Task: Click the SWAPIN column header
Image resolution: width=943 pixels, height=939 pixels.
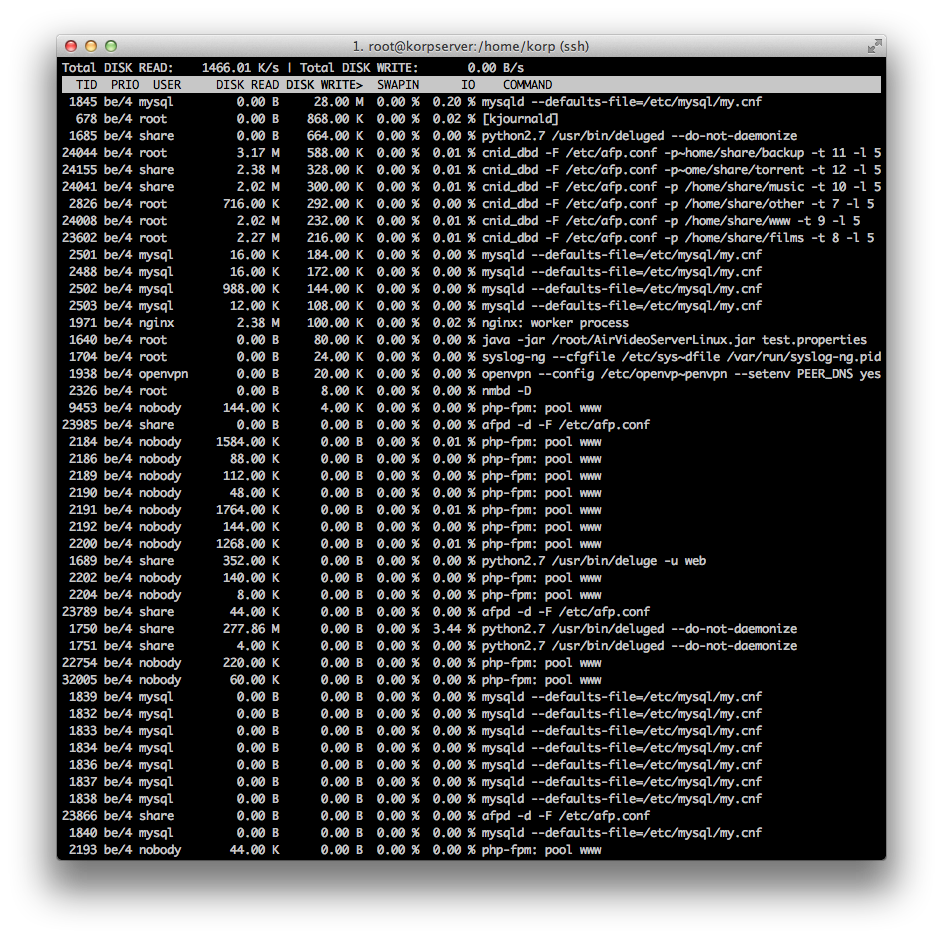Action: click(398, 85)
